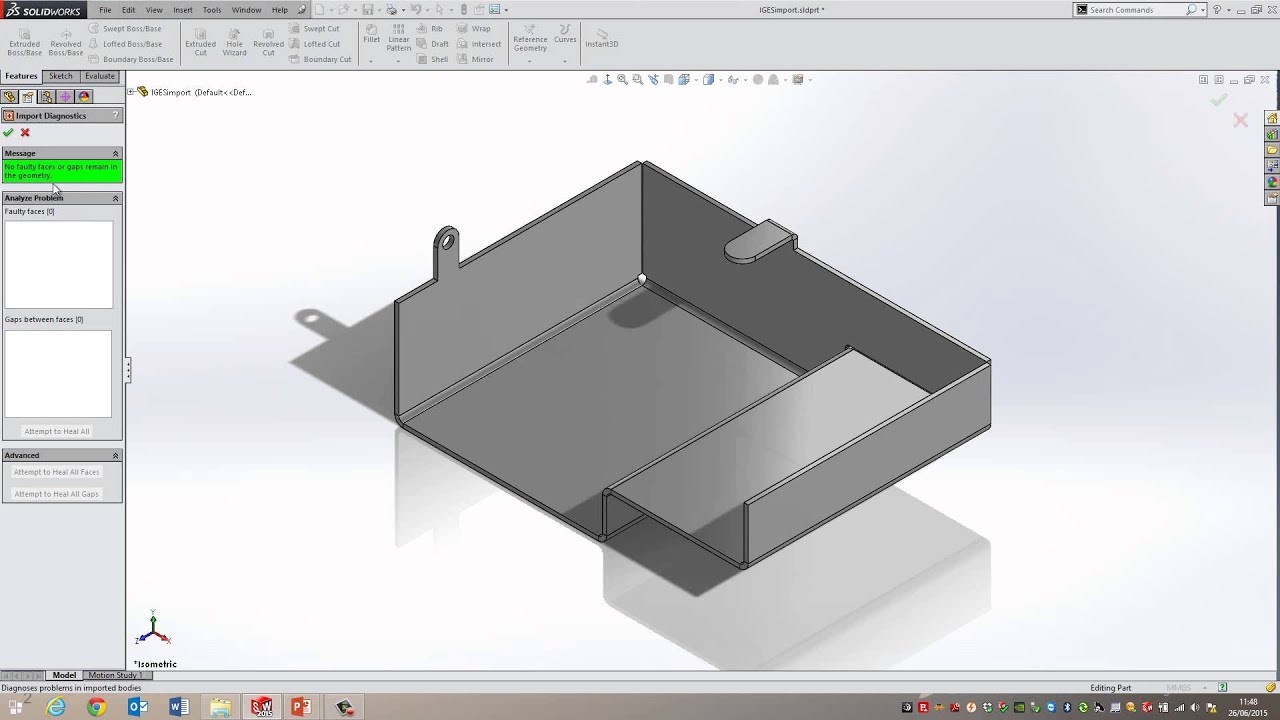Open the Curves dropdown arrow
The image size is (1280, 720).
(565, 61)
